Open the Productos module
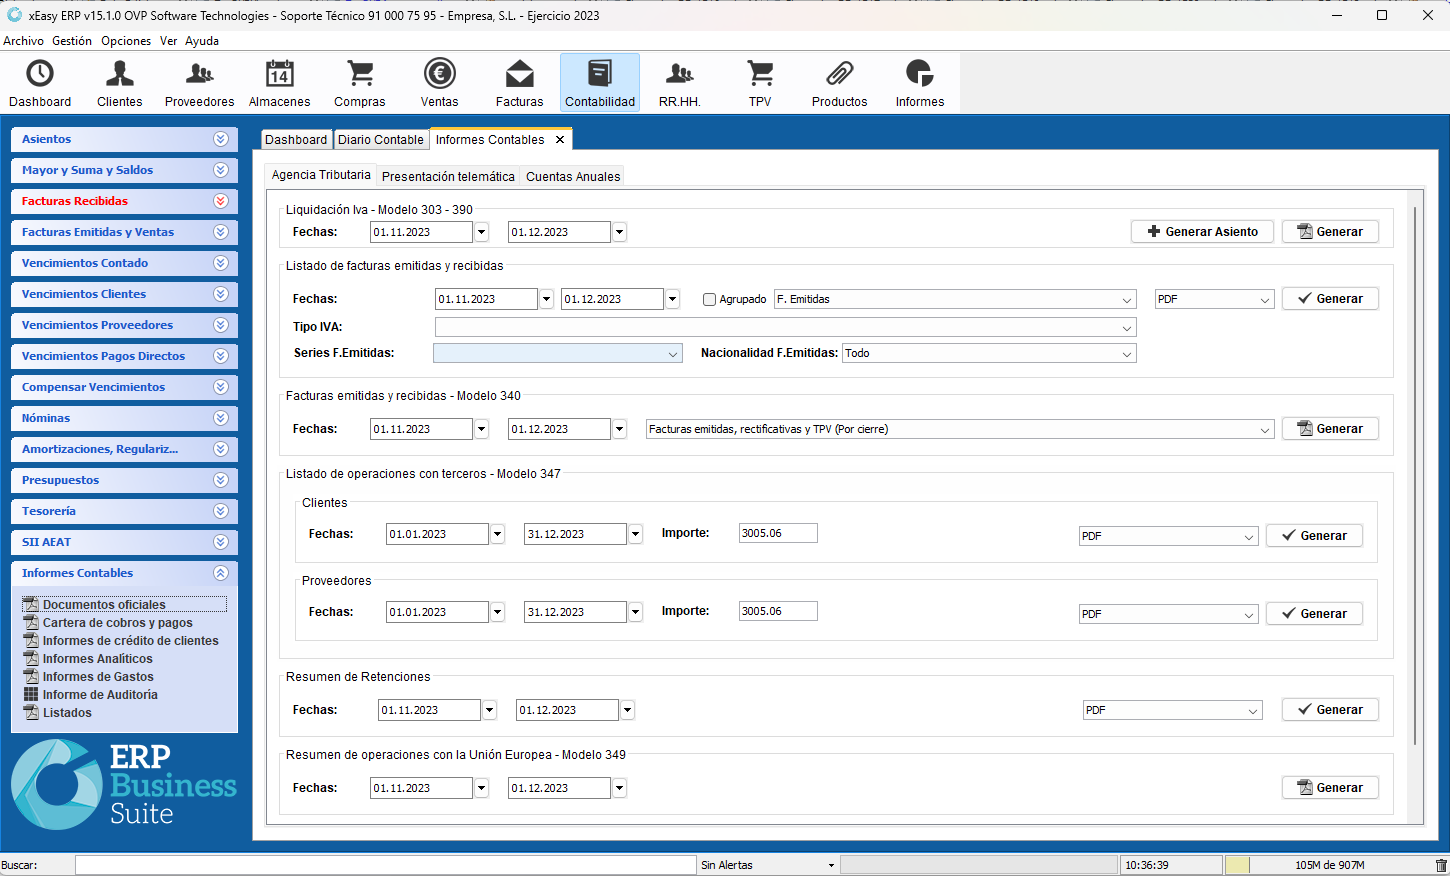Image resolution: width=1450 pixels, height=876 pixels. tap(840, 83)
